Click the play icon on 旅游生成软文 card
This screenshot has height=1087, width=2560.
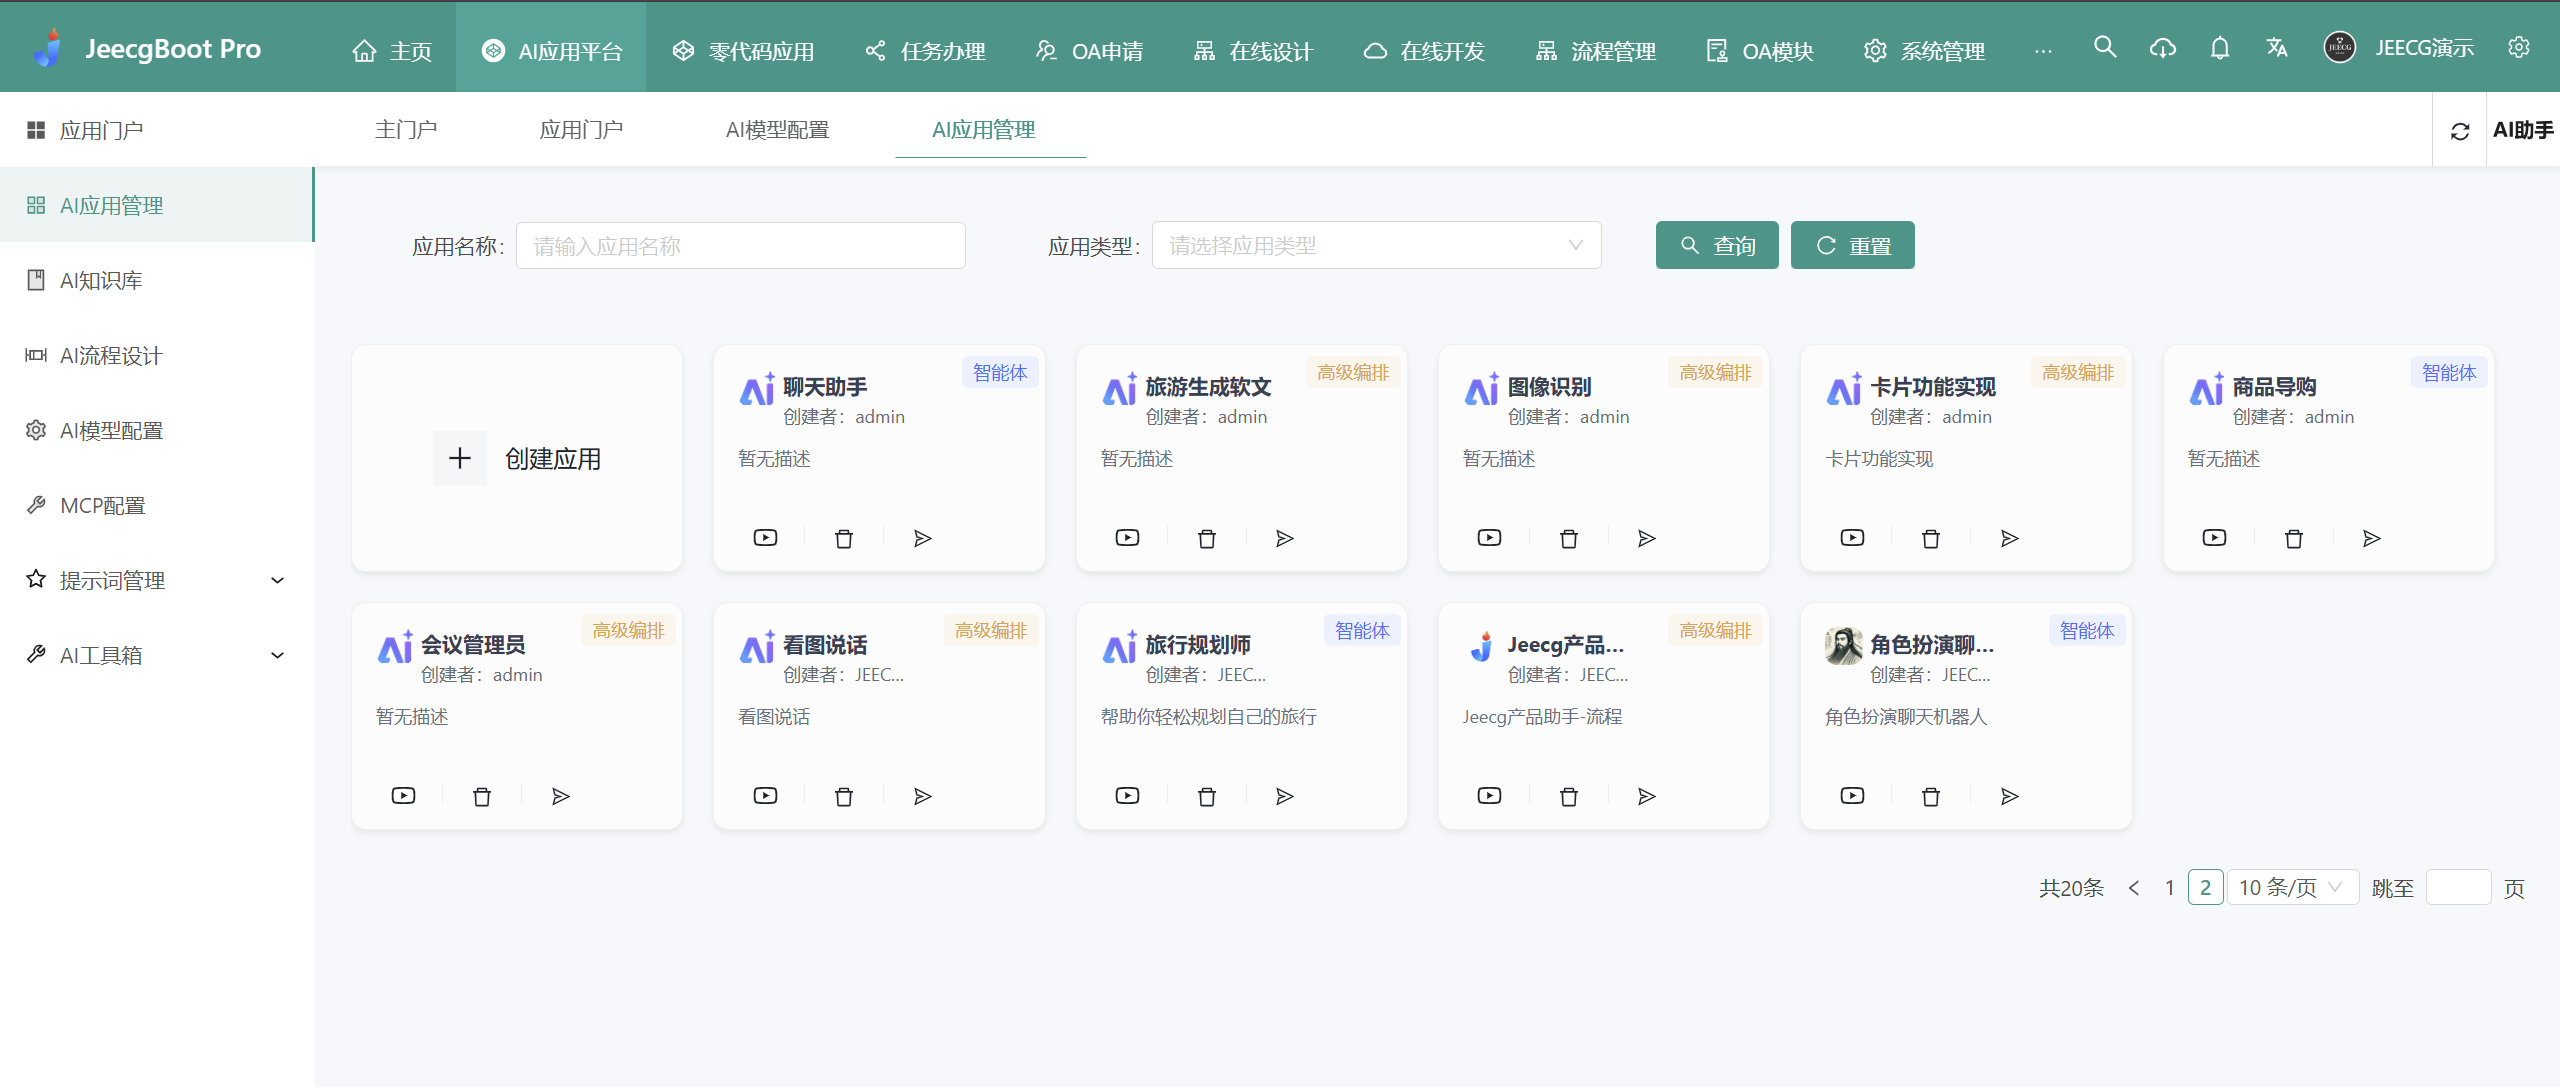[1127, 538]
